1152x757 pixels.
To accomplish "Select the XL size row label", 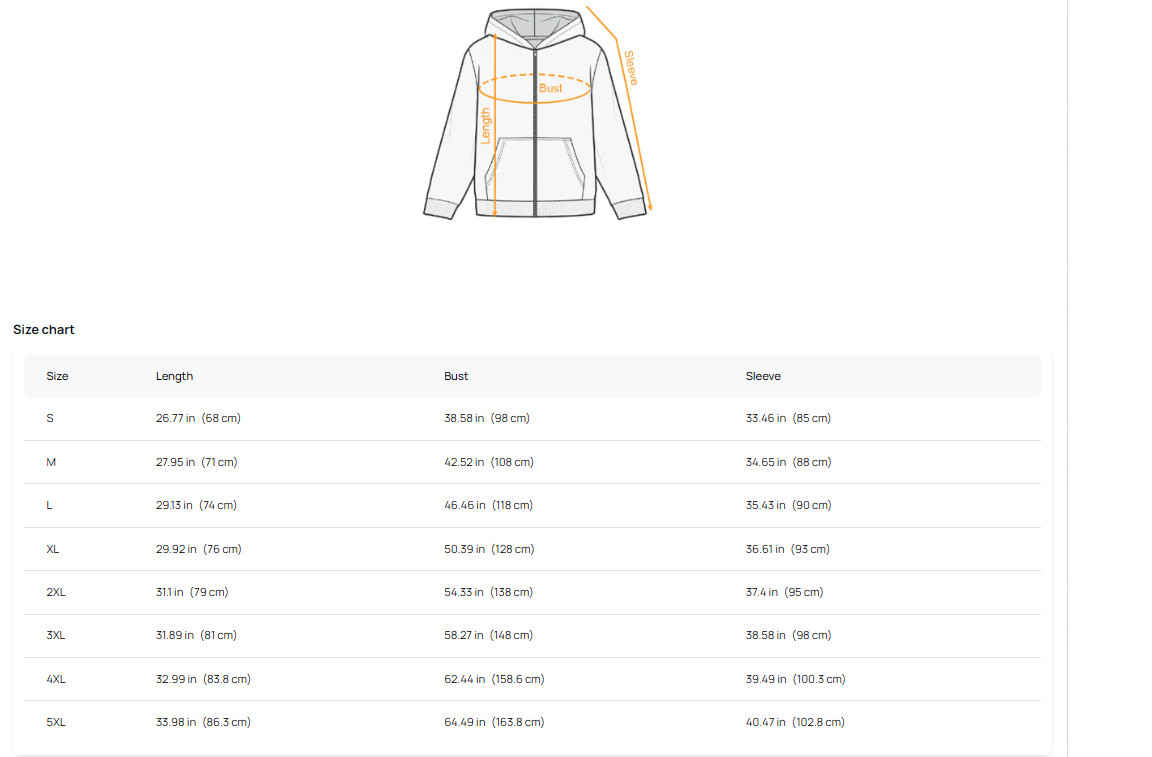I will click(53, 549).
